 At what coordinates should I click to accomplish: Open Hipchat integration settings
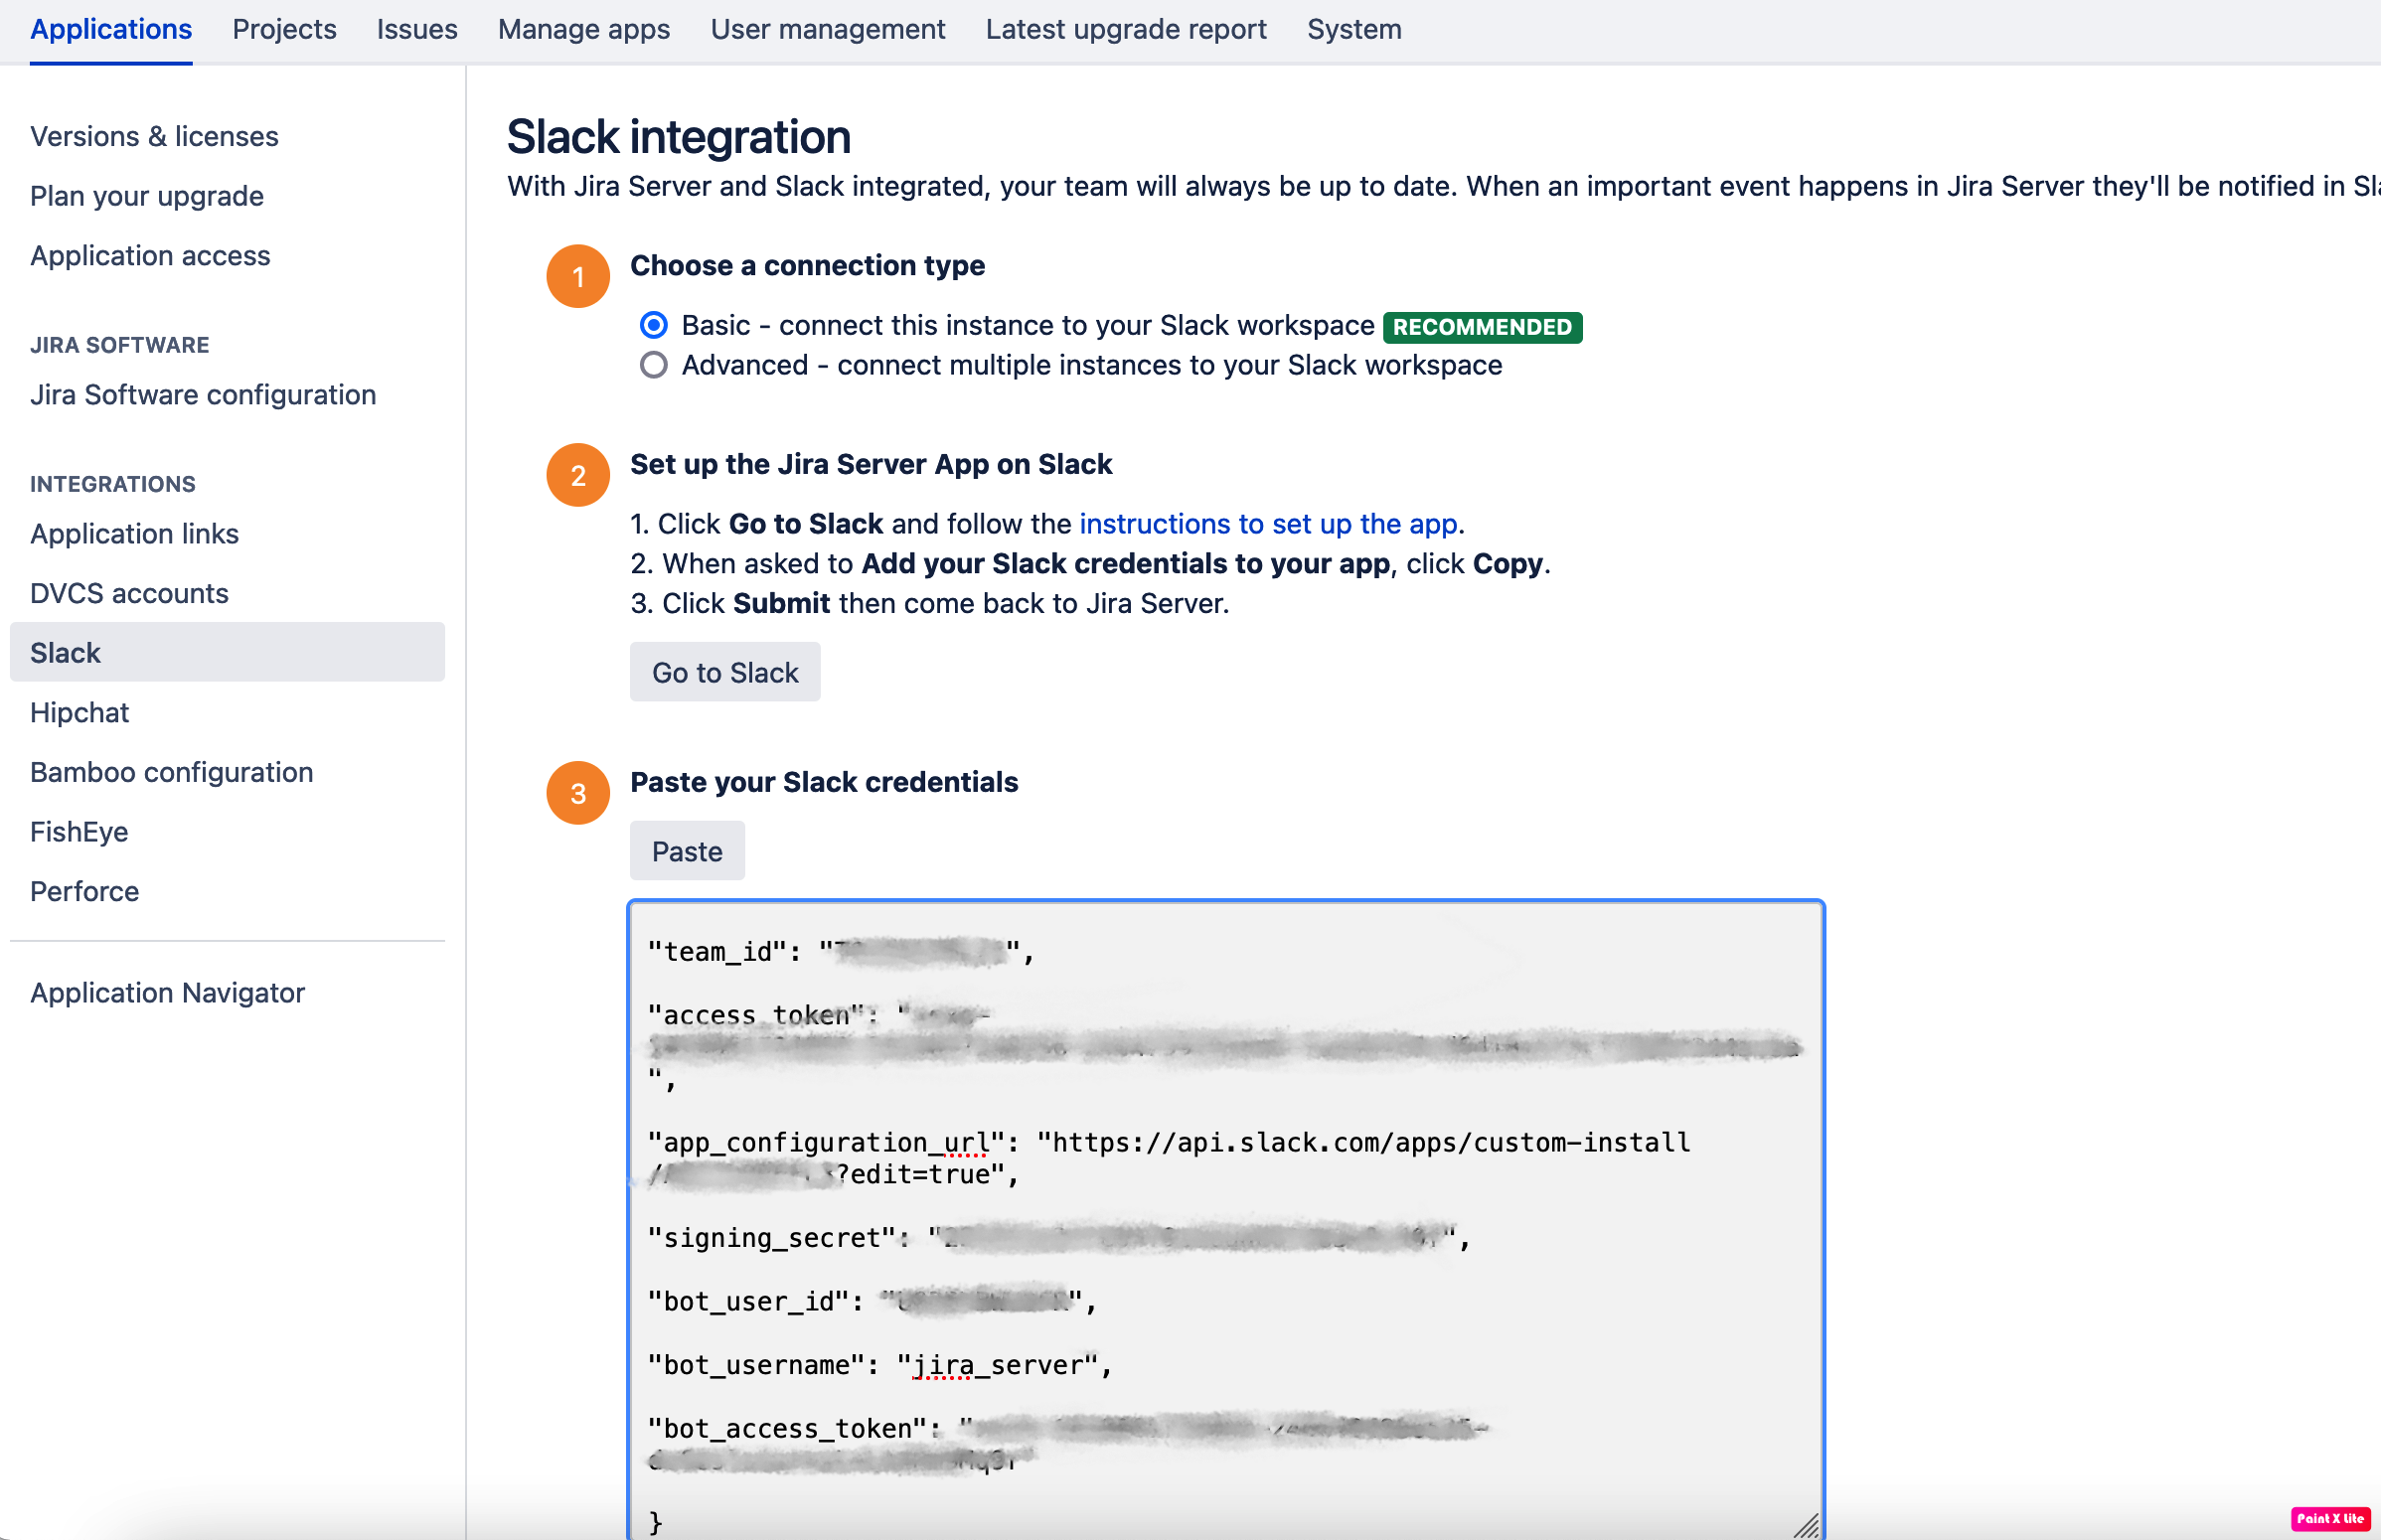(x=80, y=712)
